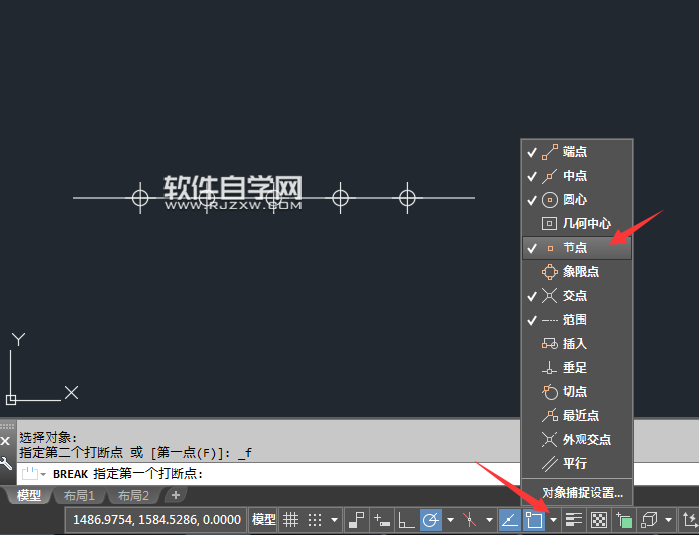Enable 几何中心 geometric center snap

coord(577,224)
